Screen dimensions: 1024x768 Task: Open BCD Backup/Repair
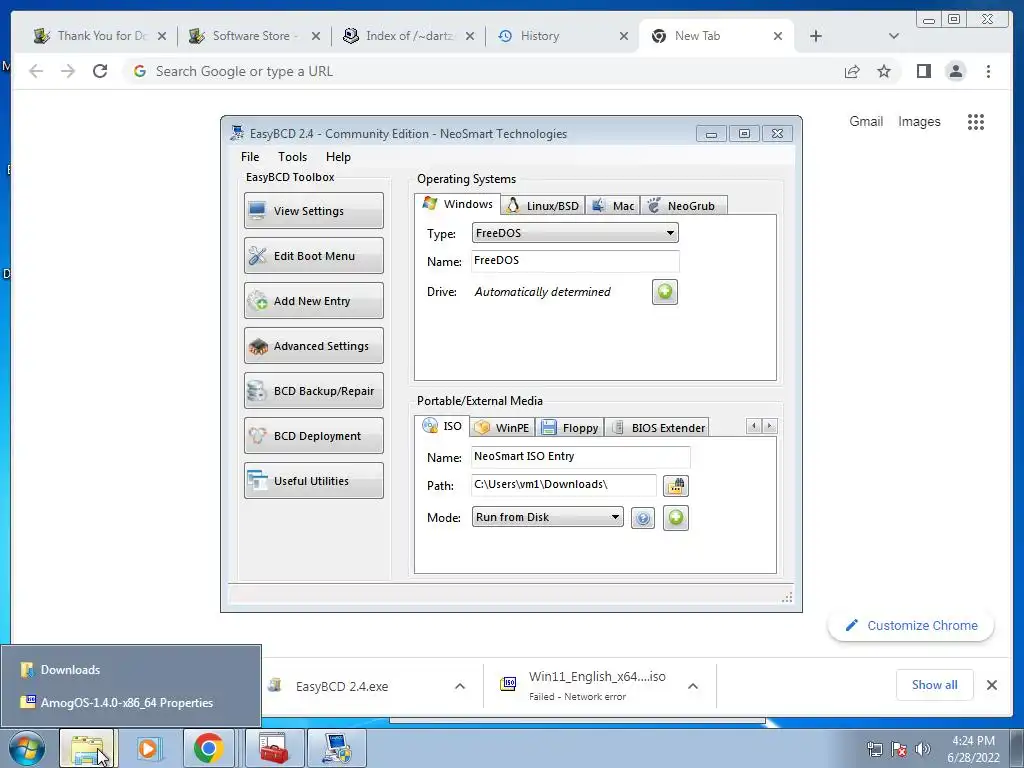(313, 391)
